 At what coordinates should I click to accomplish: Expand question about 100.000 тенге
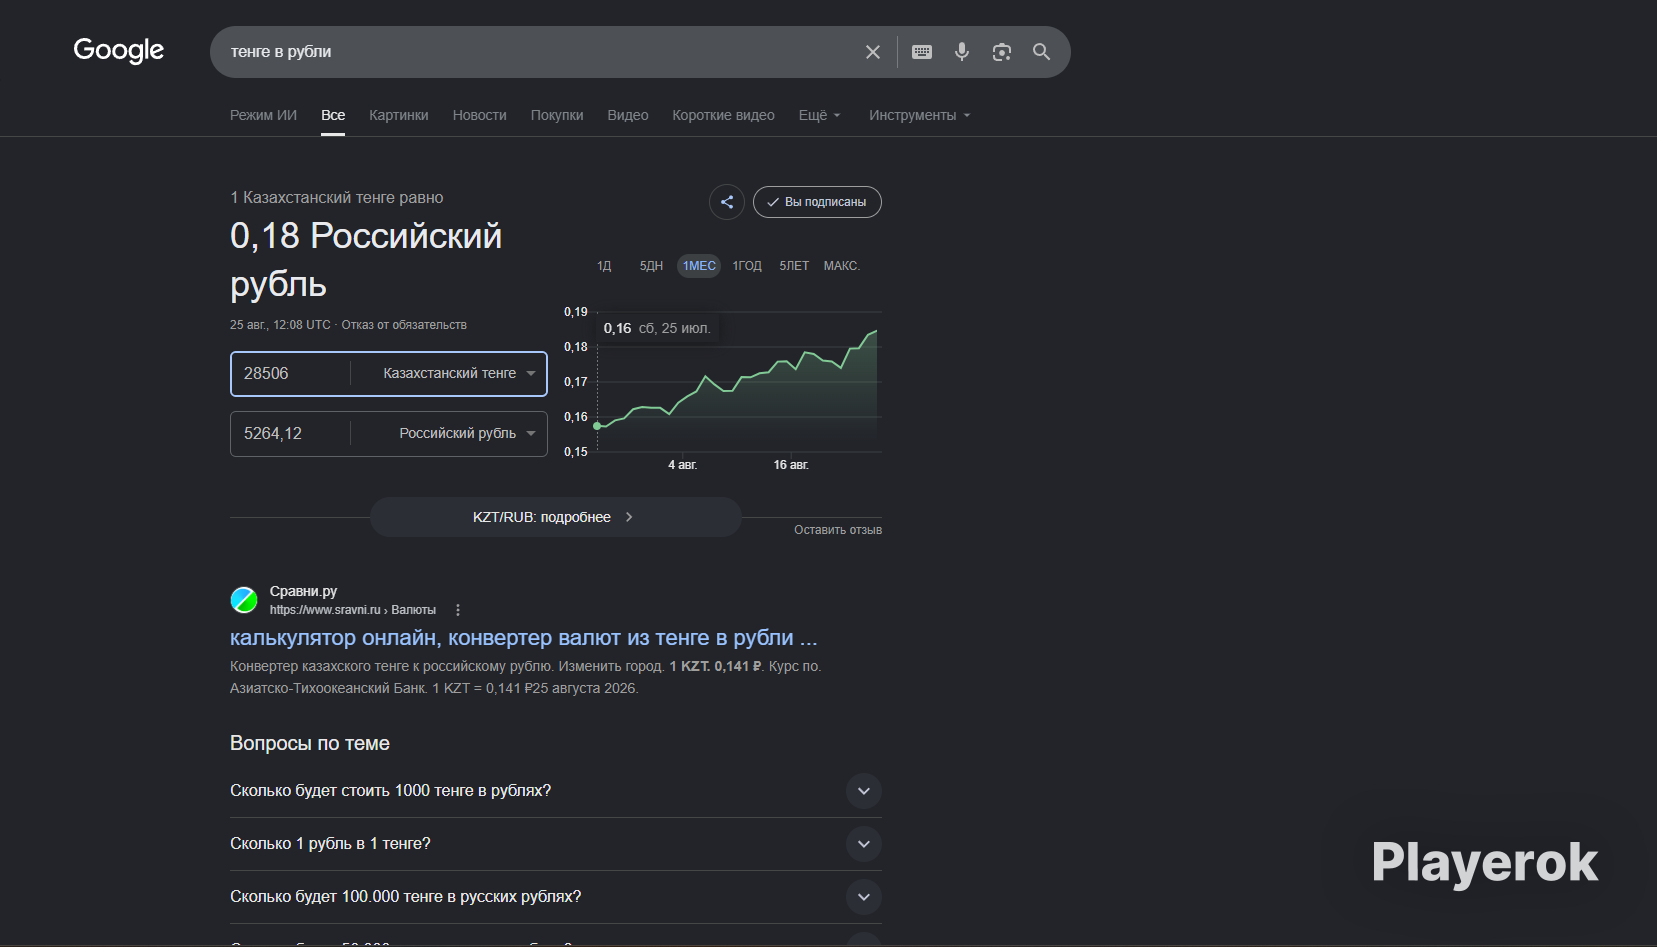coord(556,897)
